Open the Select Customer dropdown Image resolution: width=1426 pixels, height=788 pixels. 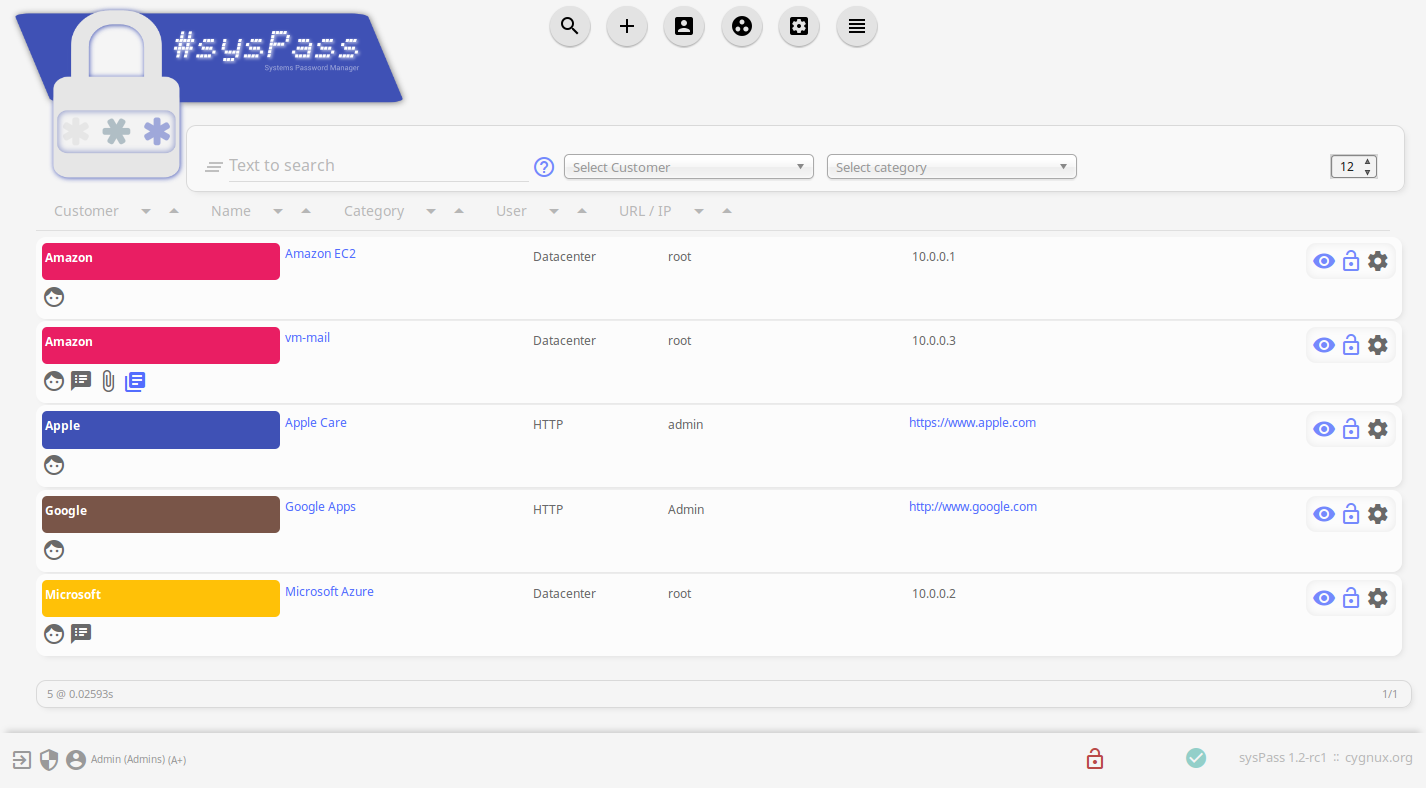(x=689, y=167)
